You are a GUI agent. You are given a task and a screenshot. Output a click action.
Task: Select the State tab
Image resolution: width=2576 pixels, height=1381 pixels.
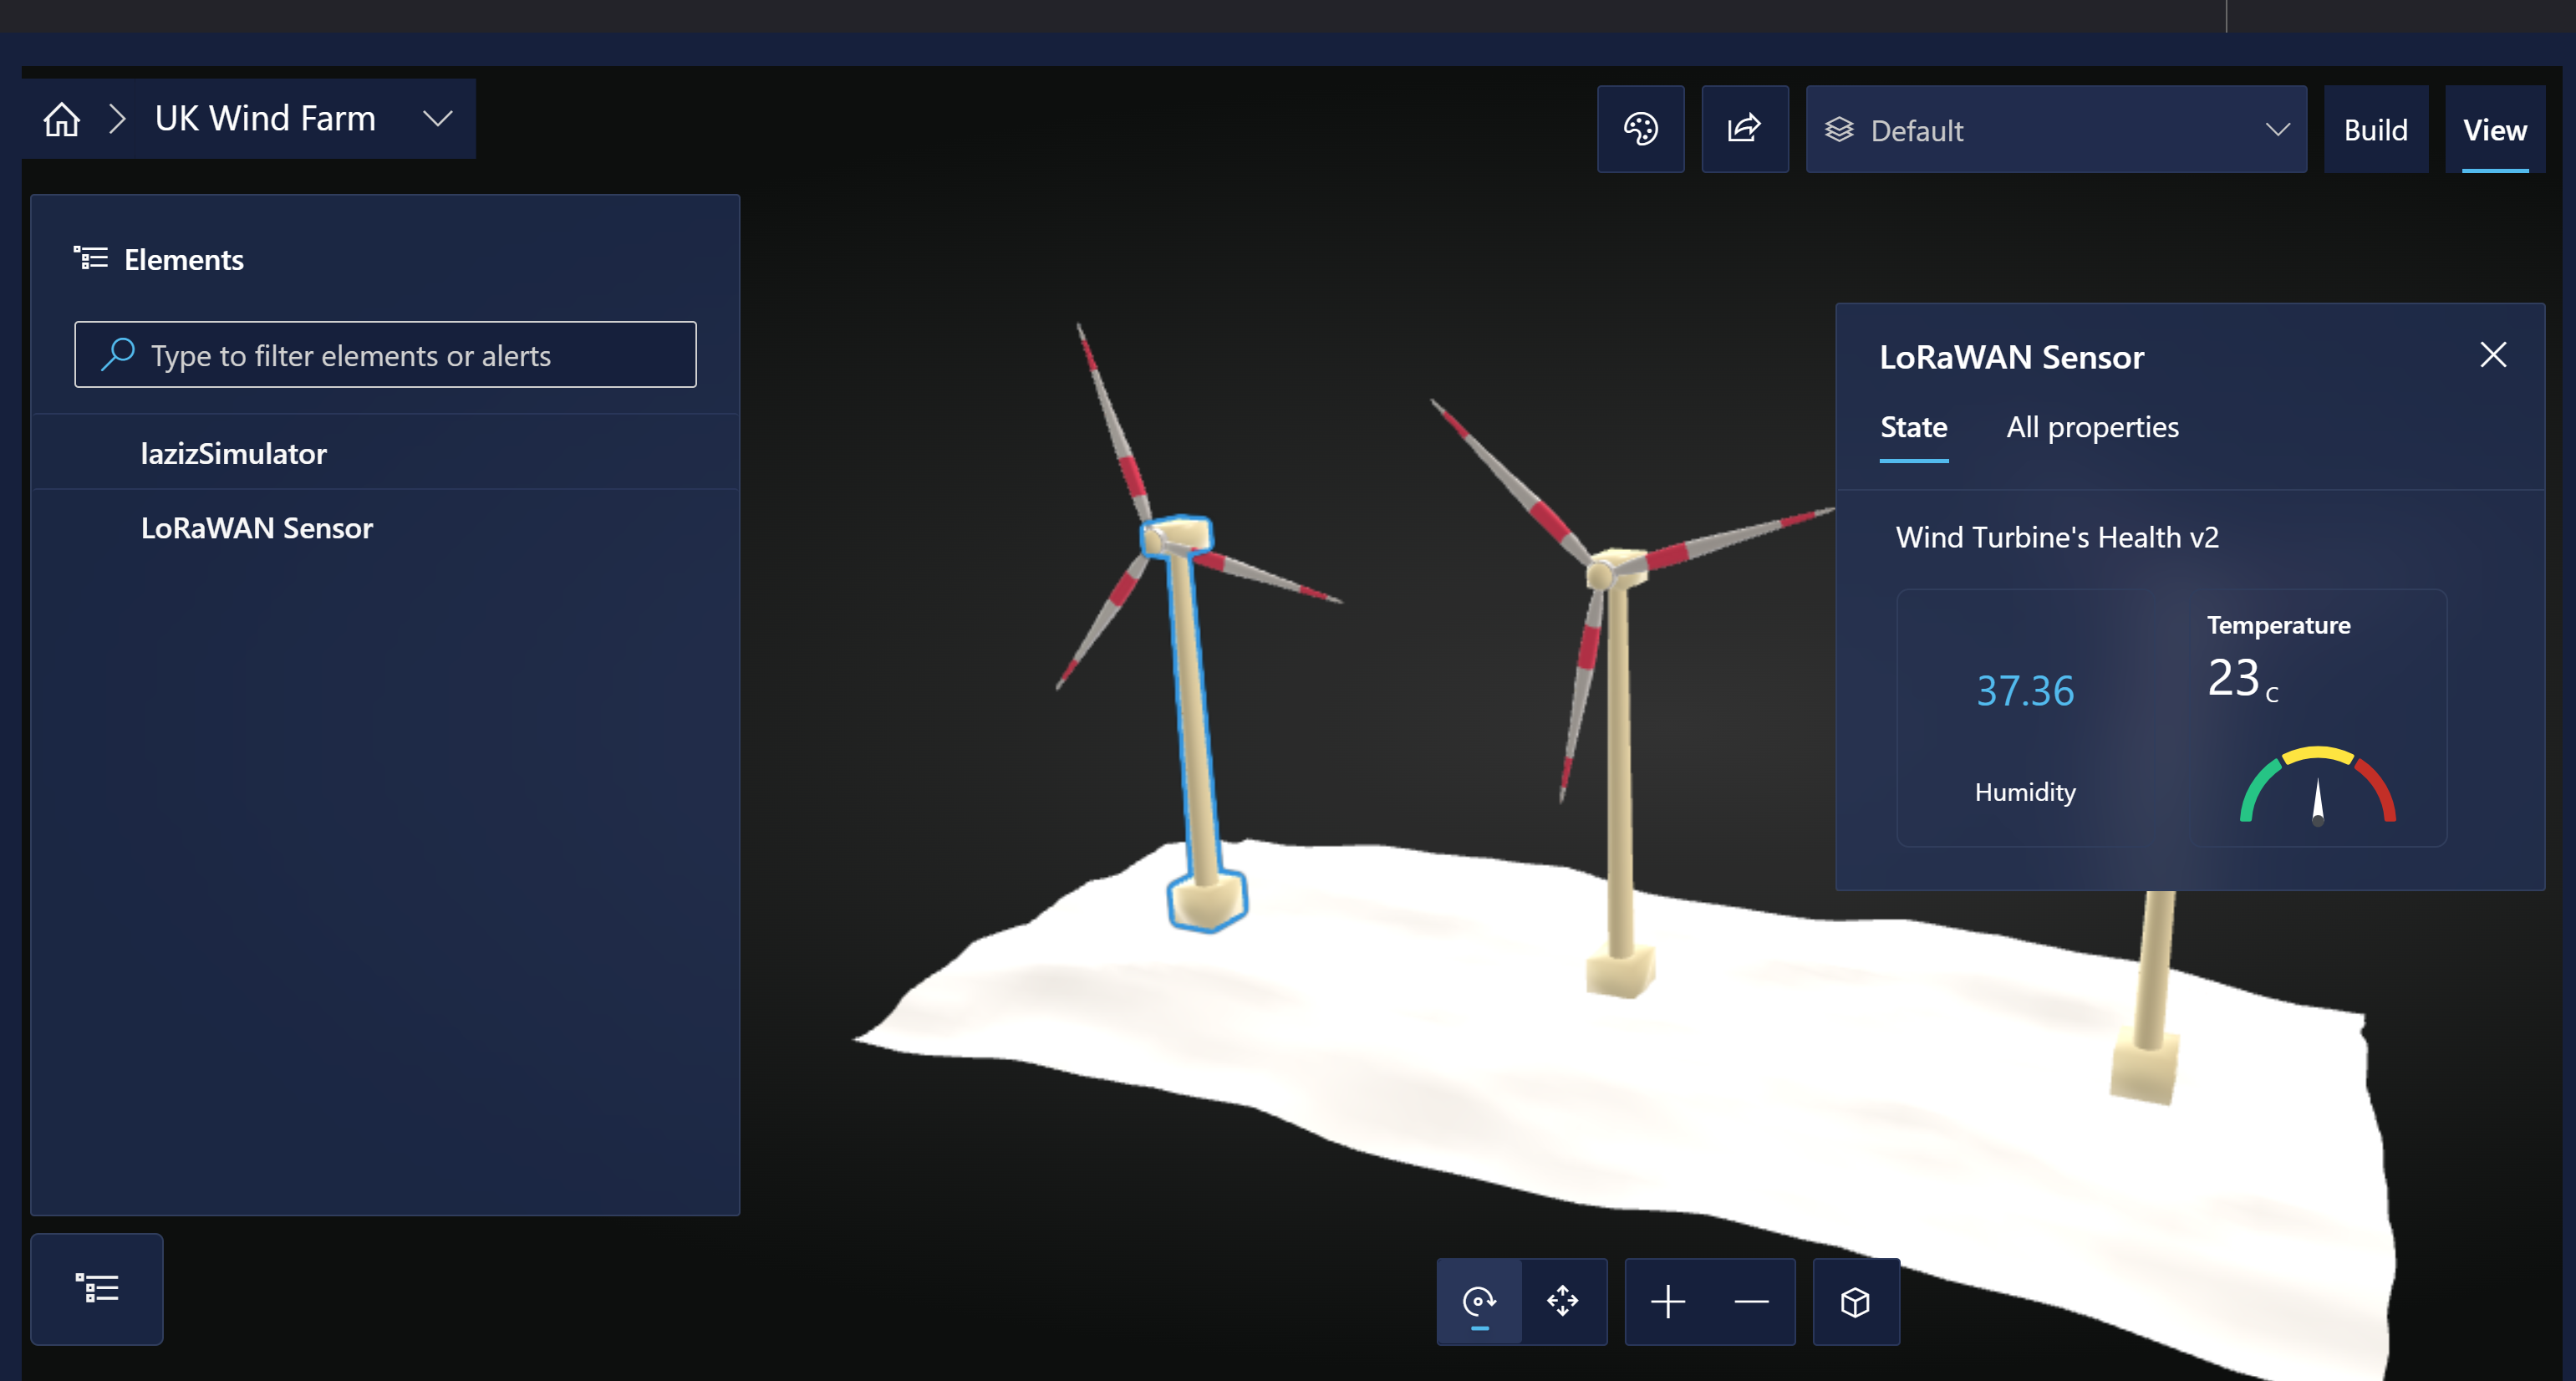click(1913, 428)
